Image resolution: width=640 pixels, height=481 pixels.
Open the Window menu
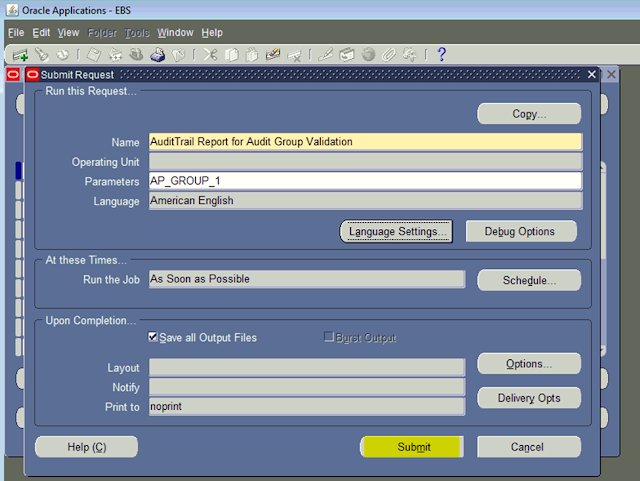(176, 33)
